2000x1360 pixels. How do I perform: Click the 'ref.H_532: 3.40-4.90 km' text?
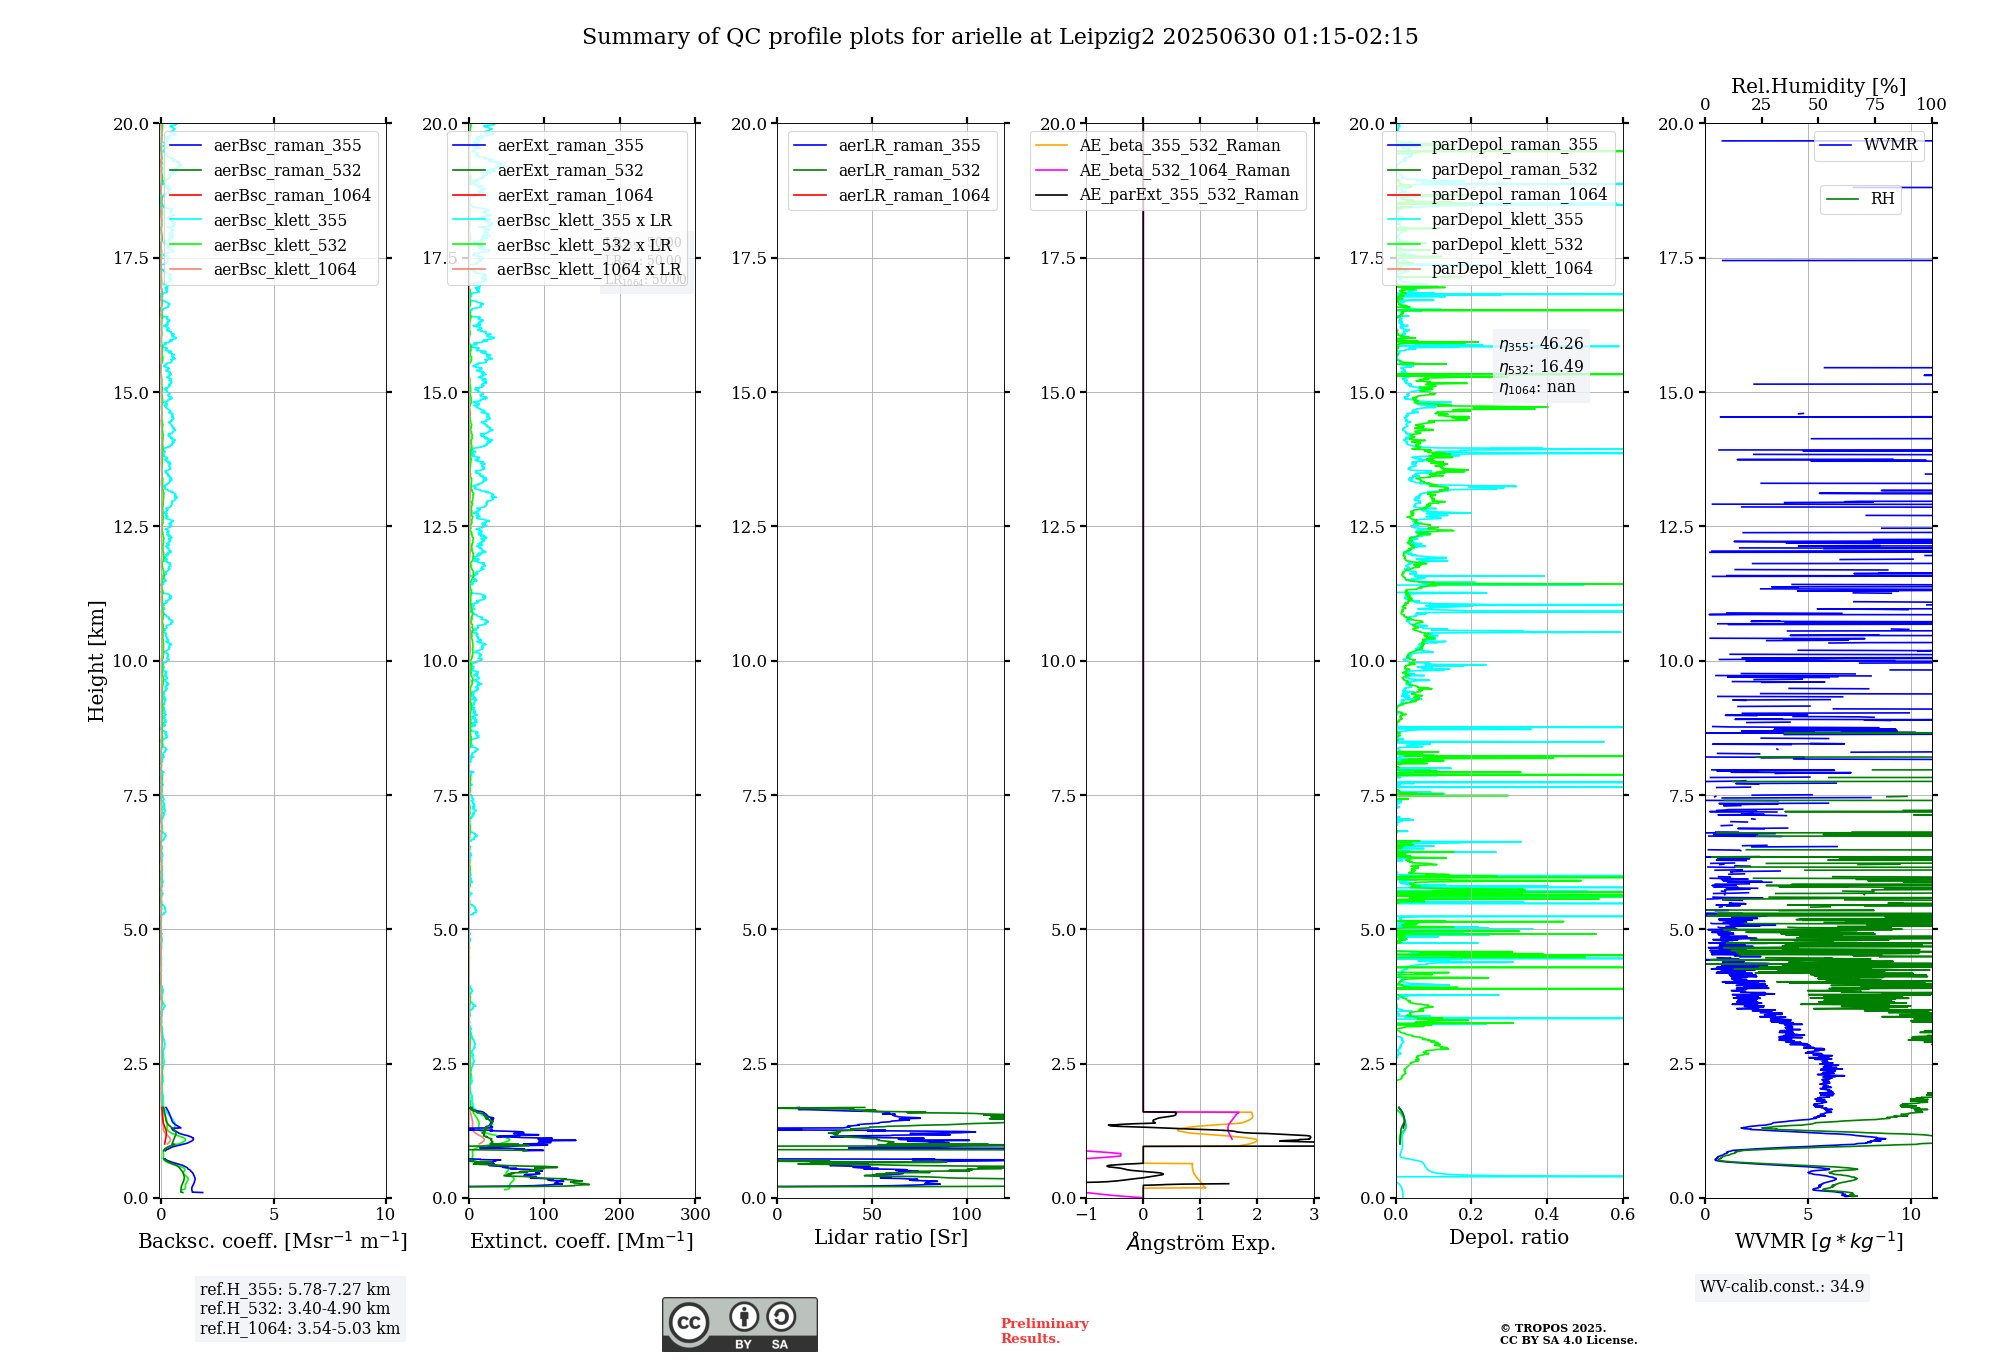(x=295, y=1309)
